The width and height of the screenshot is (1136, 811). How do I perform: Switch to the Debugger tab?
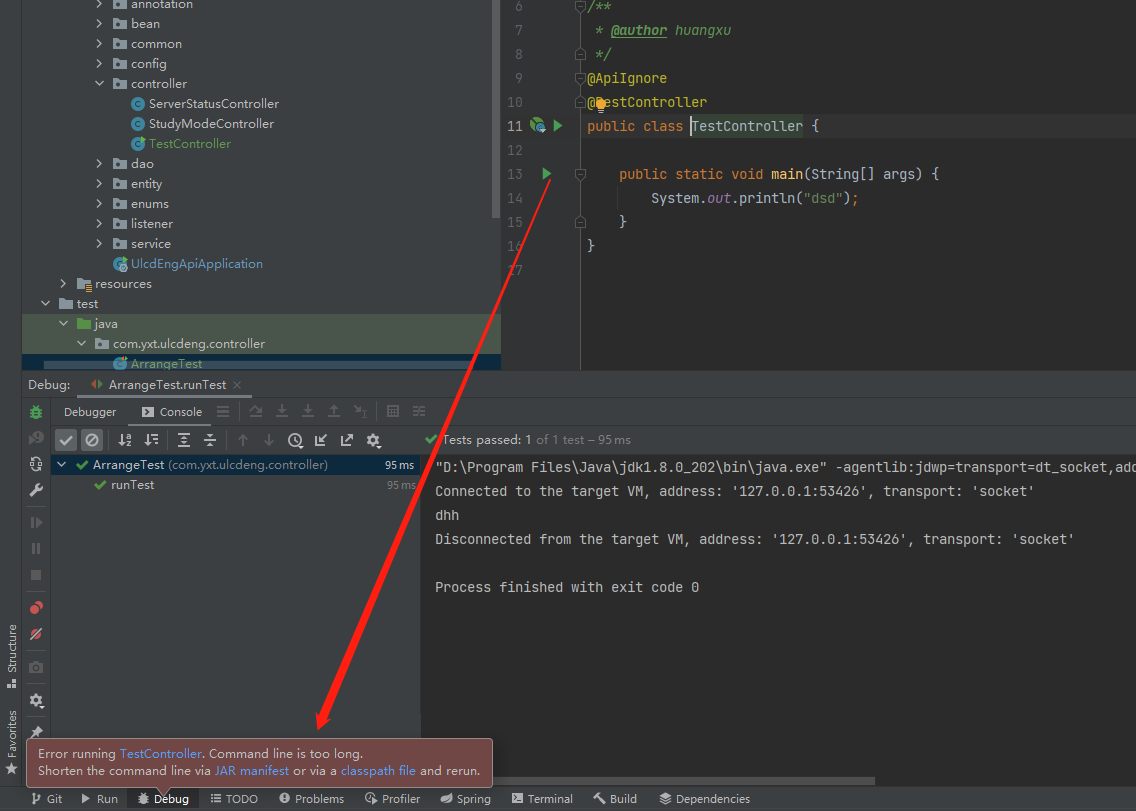click(90, 412)
